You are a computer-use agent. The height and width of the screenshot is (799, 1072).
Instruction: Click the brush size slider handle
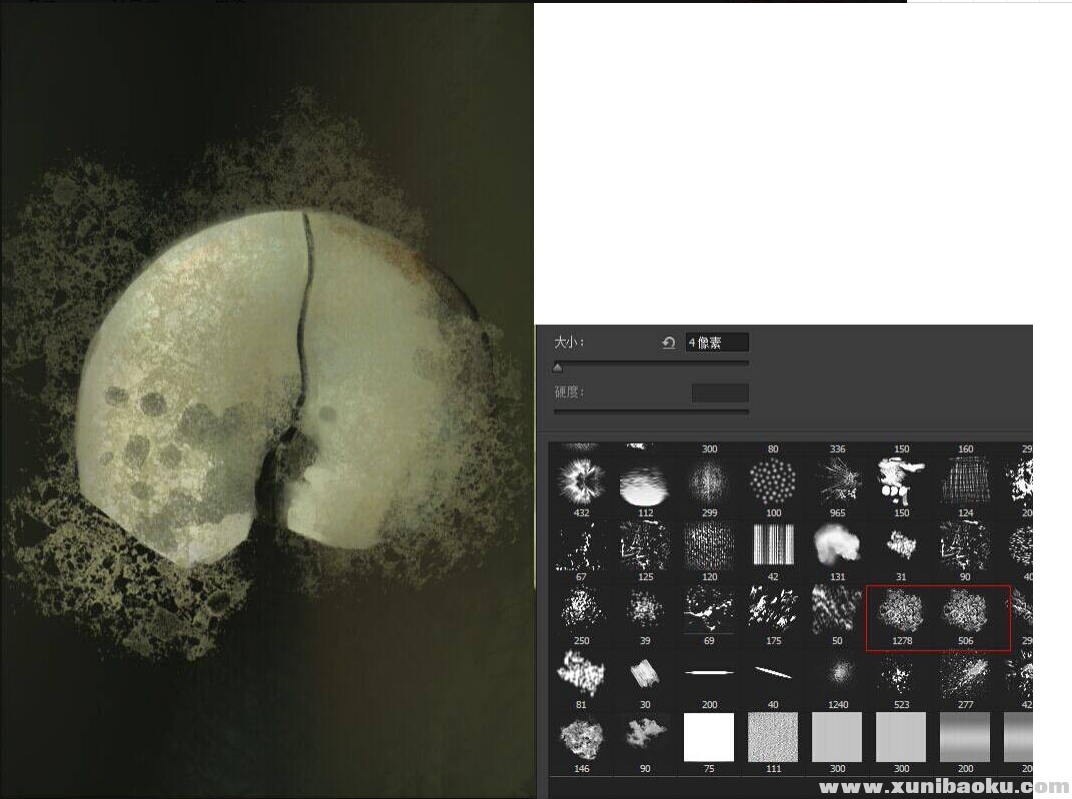[558, 367]
